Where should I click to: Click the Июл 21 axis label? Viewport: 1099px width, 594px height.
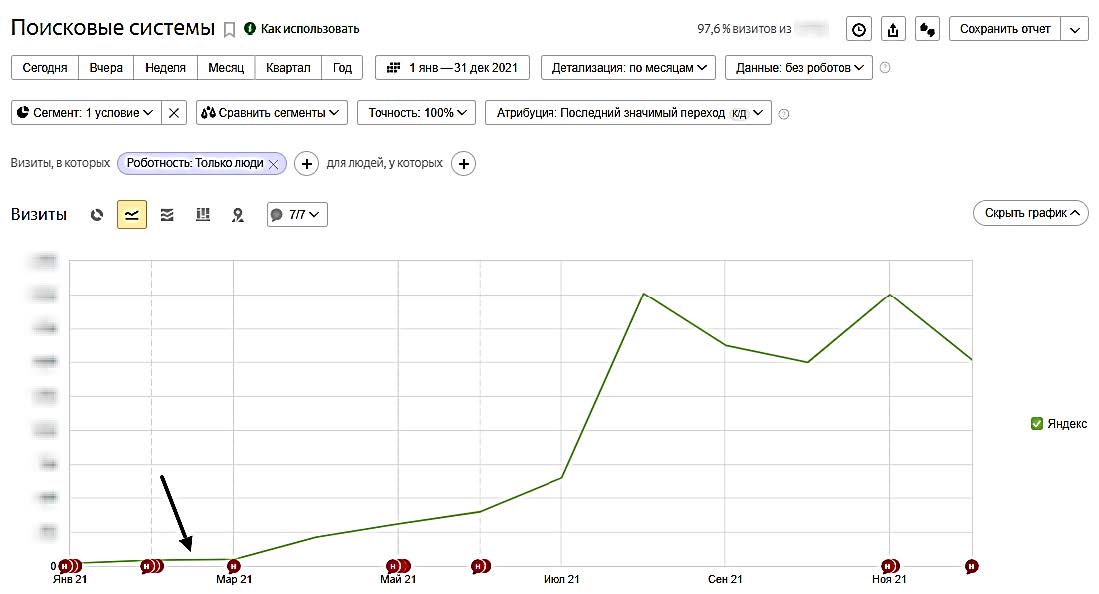(561, 579)
